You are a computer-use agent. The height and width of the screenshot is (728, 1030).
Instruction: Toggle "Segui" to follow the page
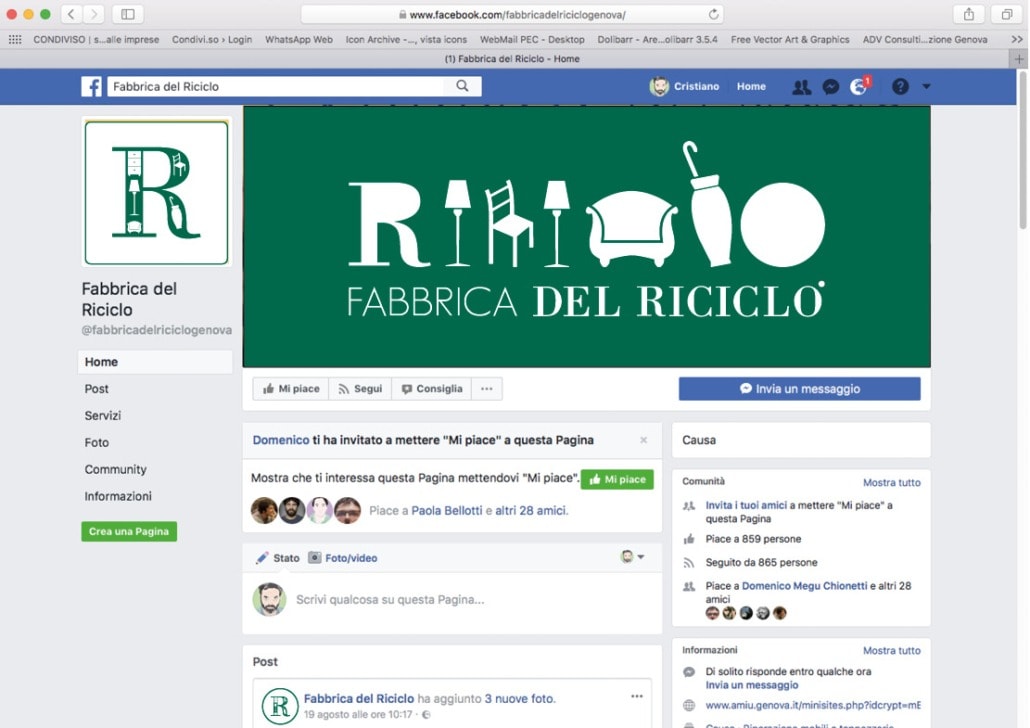coord(360,389)
